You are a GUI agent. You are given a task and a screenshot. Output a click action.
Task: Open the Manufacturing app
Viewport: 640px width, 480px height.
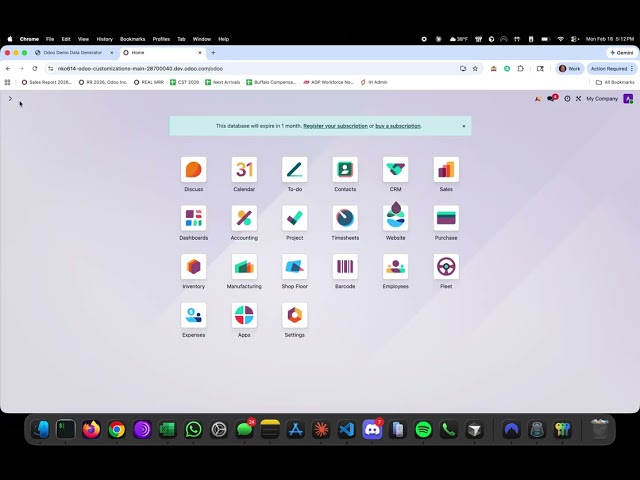point(244,267)
